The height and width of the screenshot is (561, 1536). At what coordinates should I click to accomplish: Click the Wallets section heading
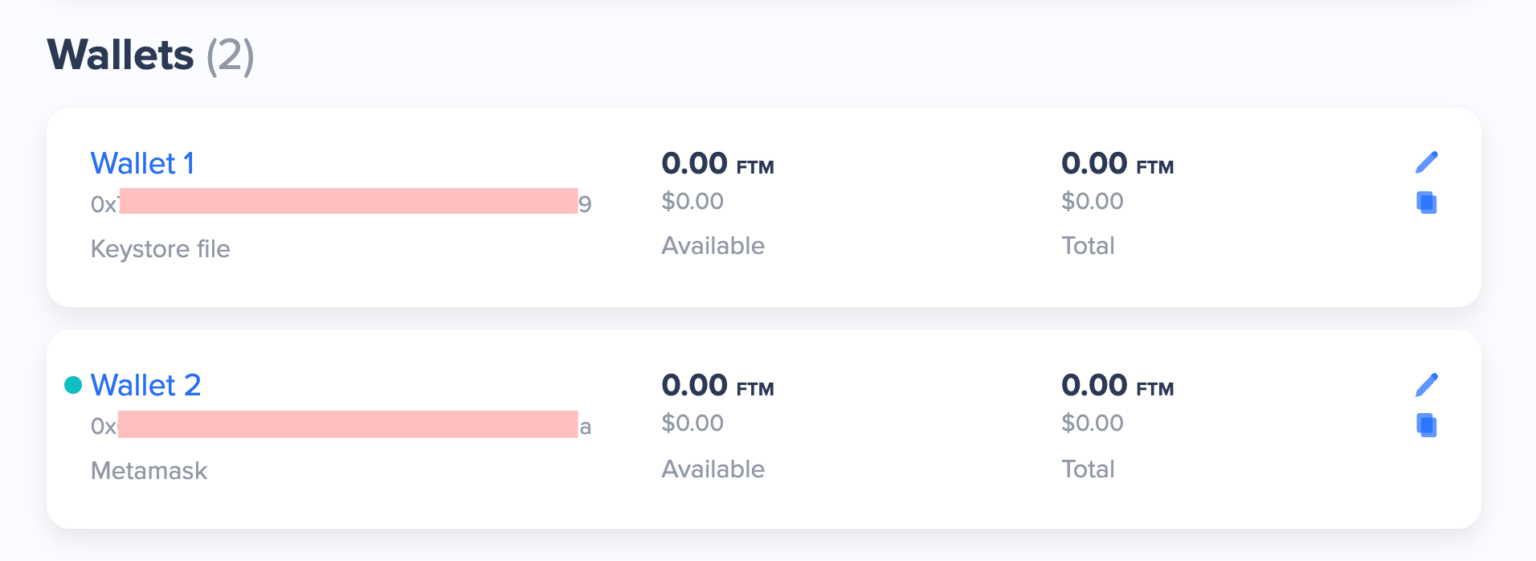[x=120, y=55]
